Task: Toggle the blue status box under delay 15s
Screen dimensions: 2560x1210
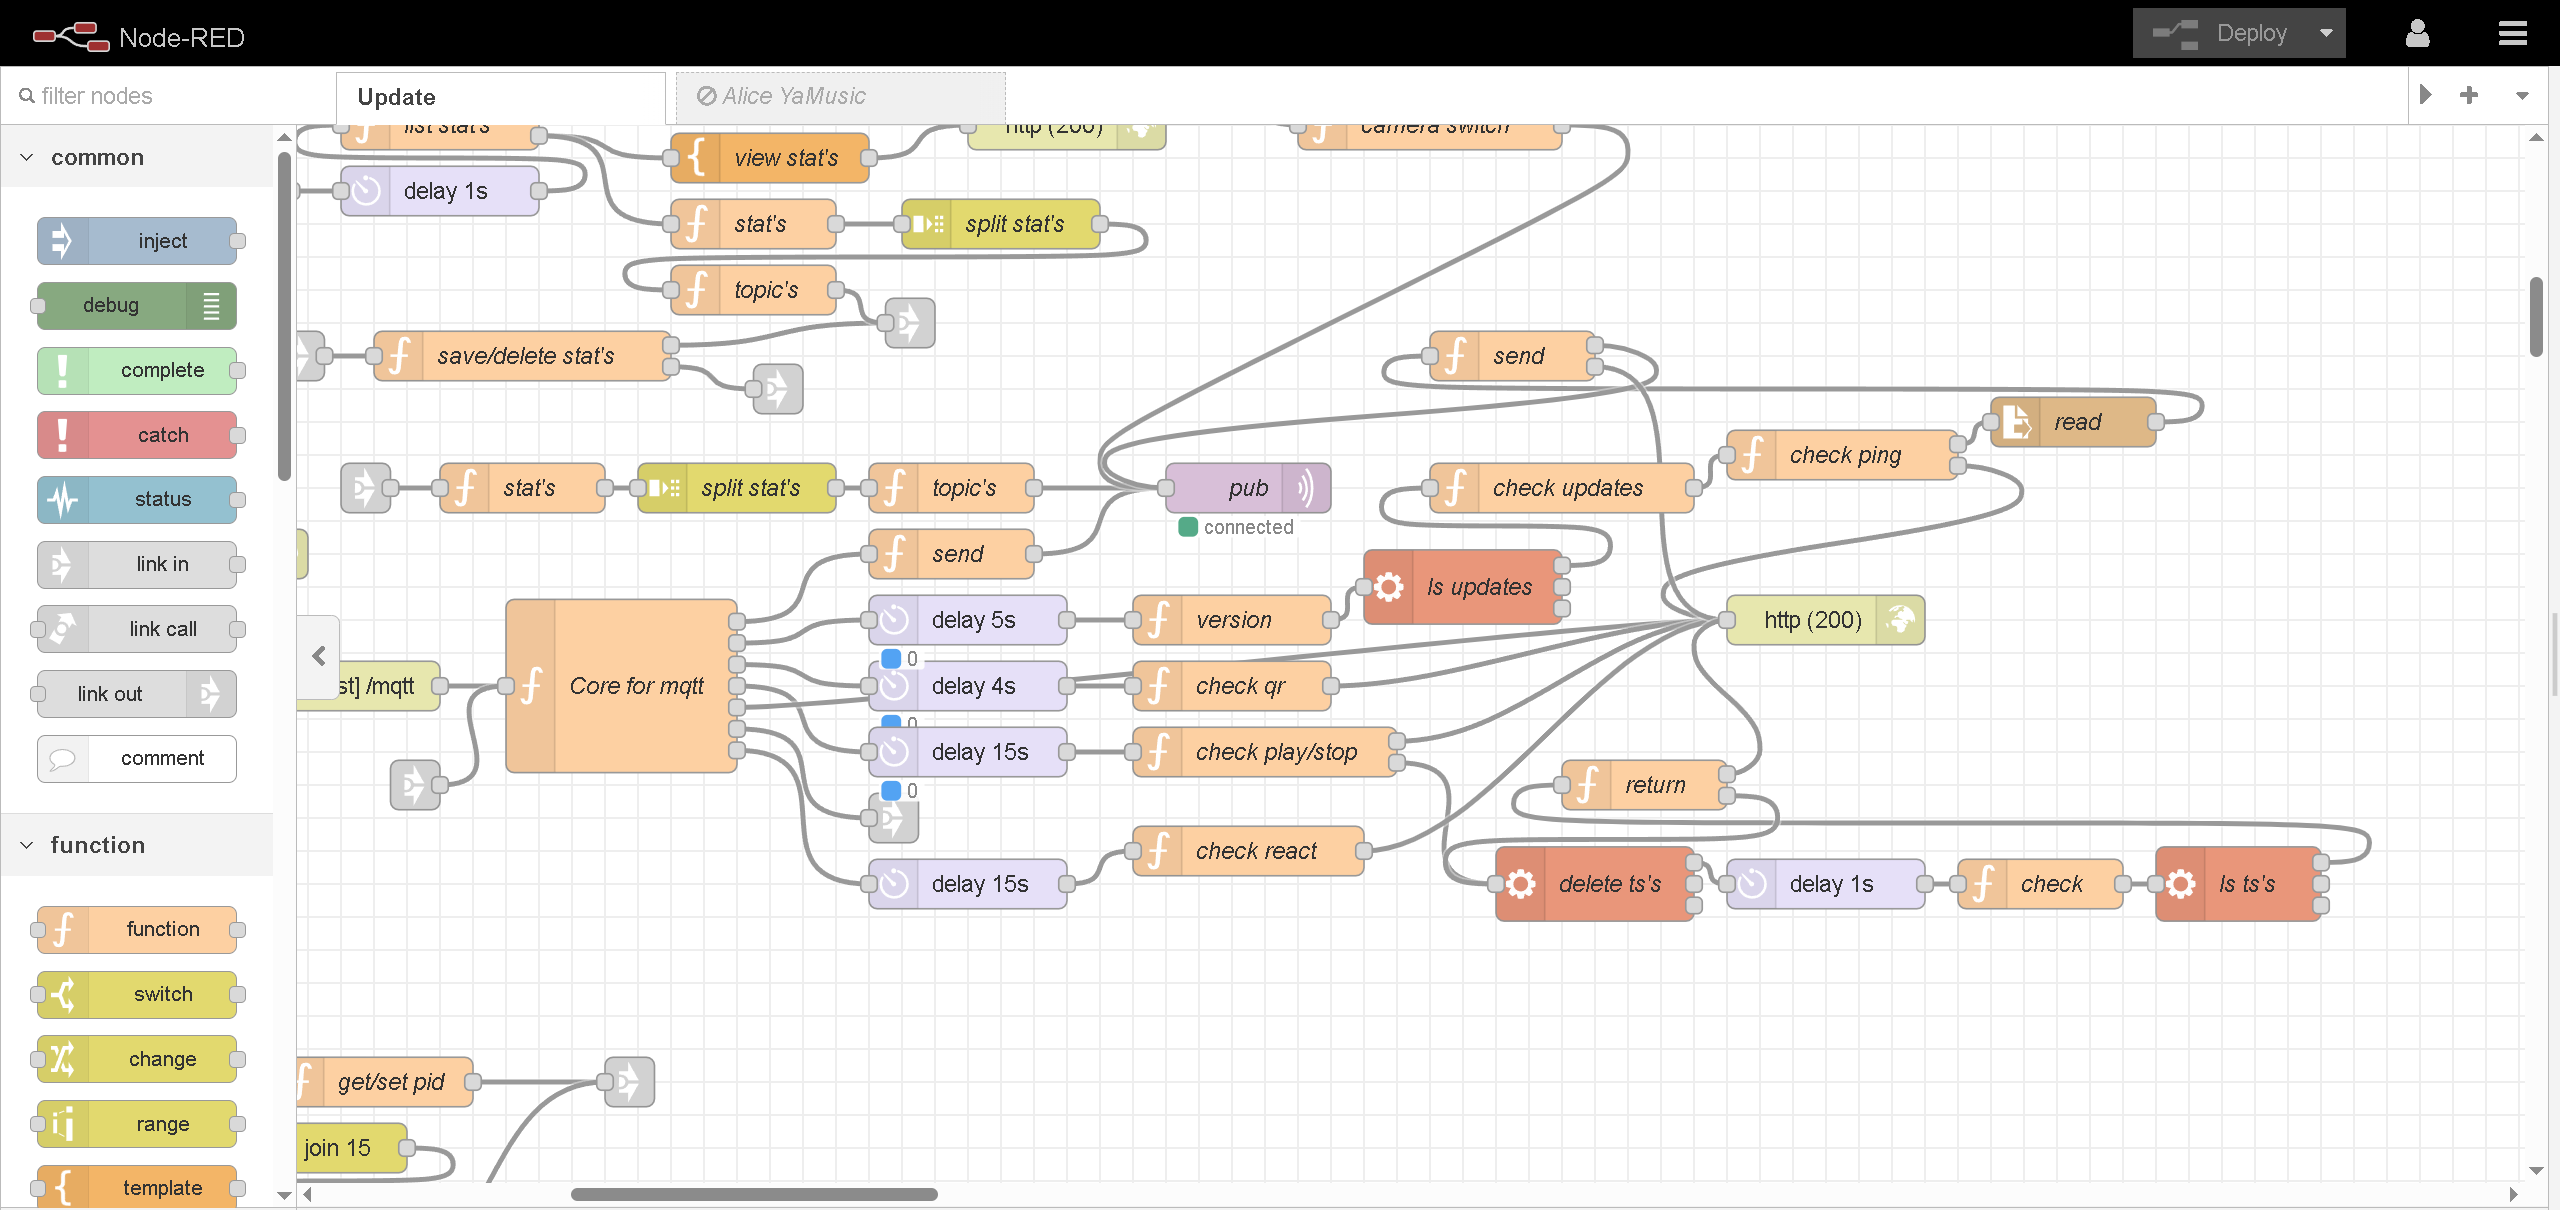Action: [891, 791]
